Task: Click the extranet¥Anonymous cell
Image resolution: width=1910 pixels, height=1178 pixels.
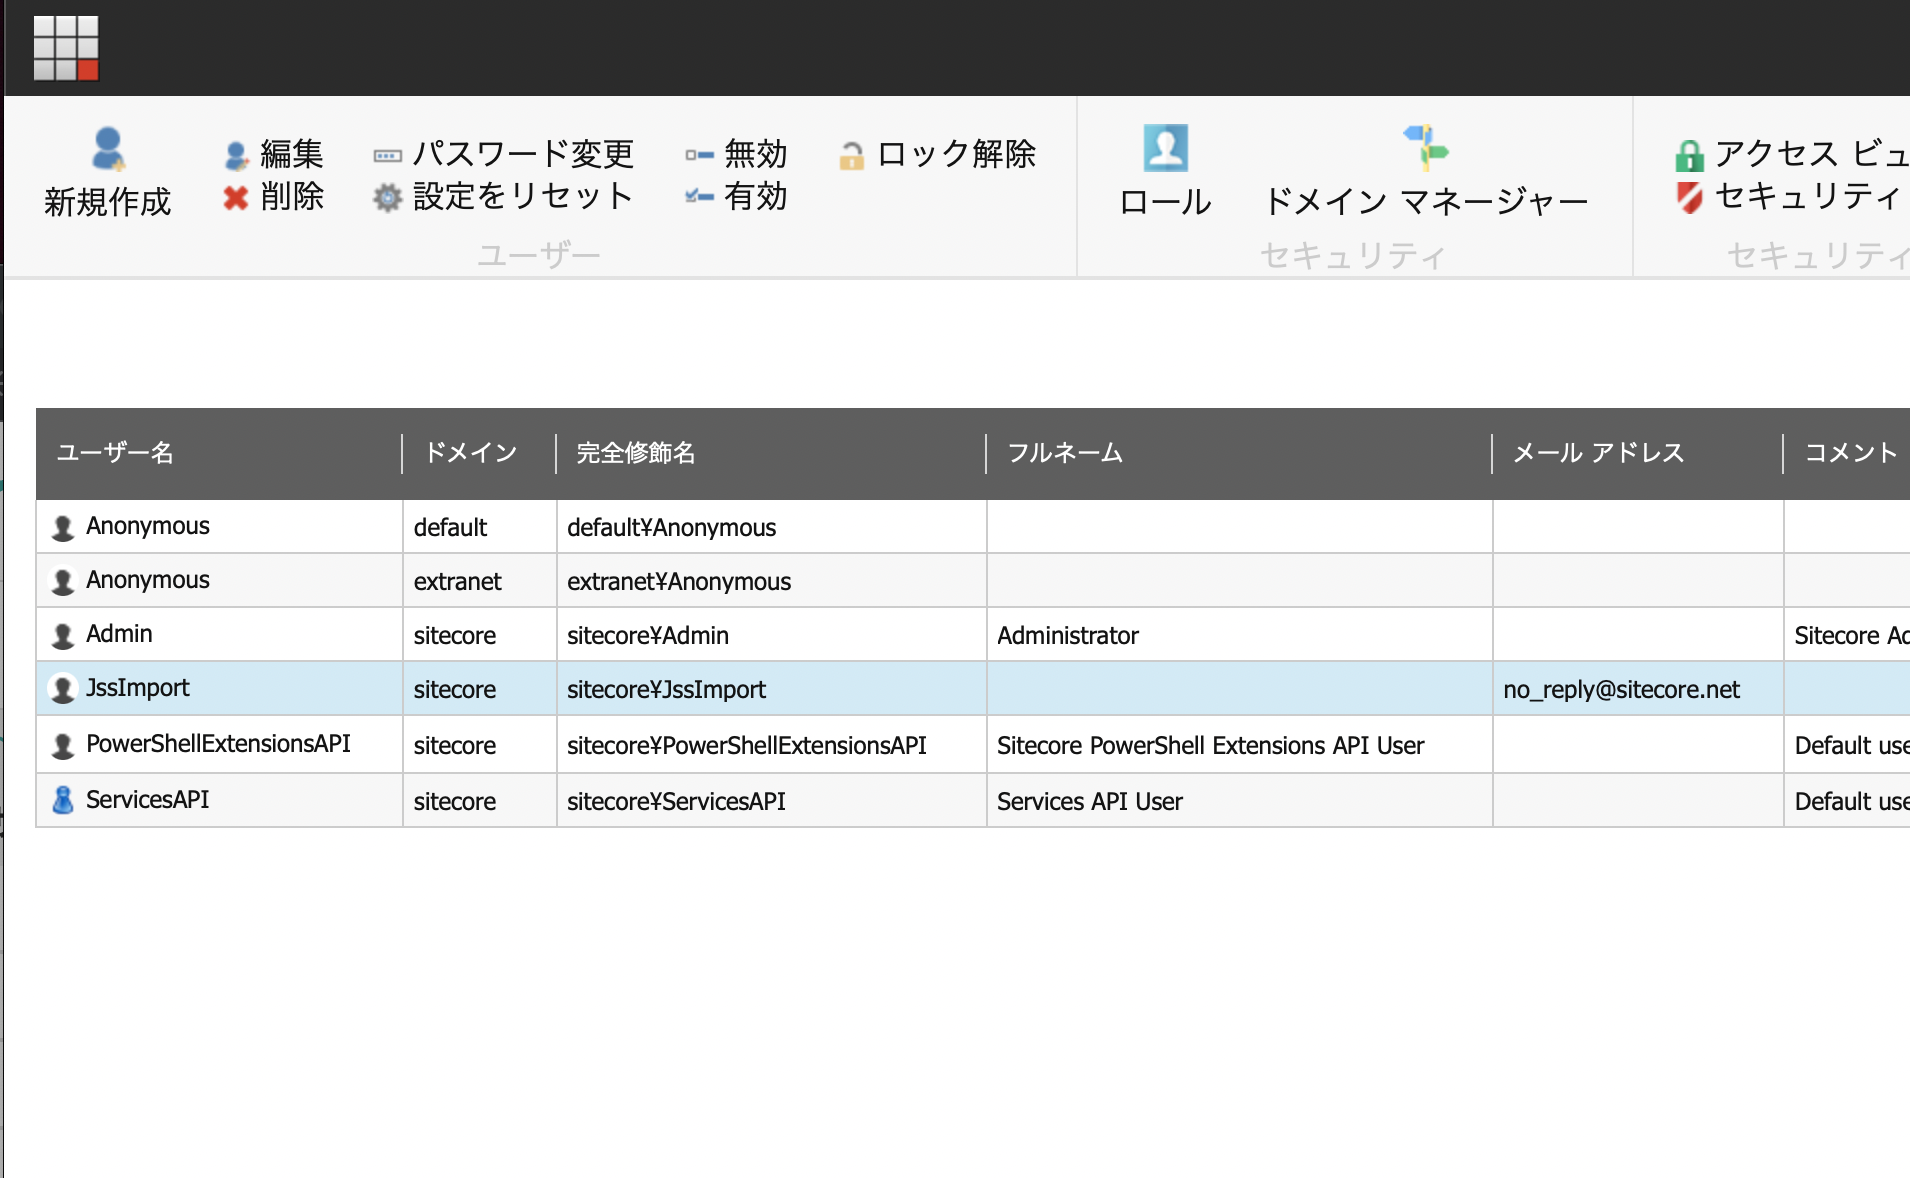Action: 771,581
